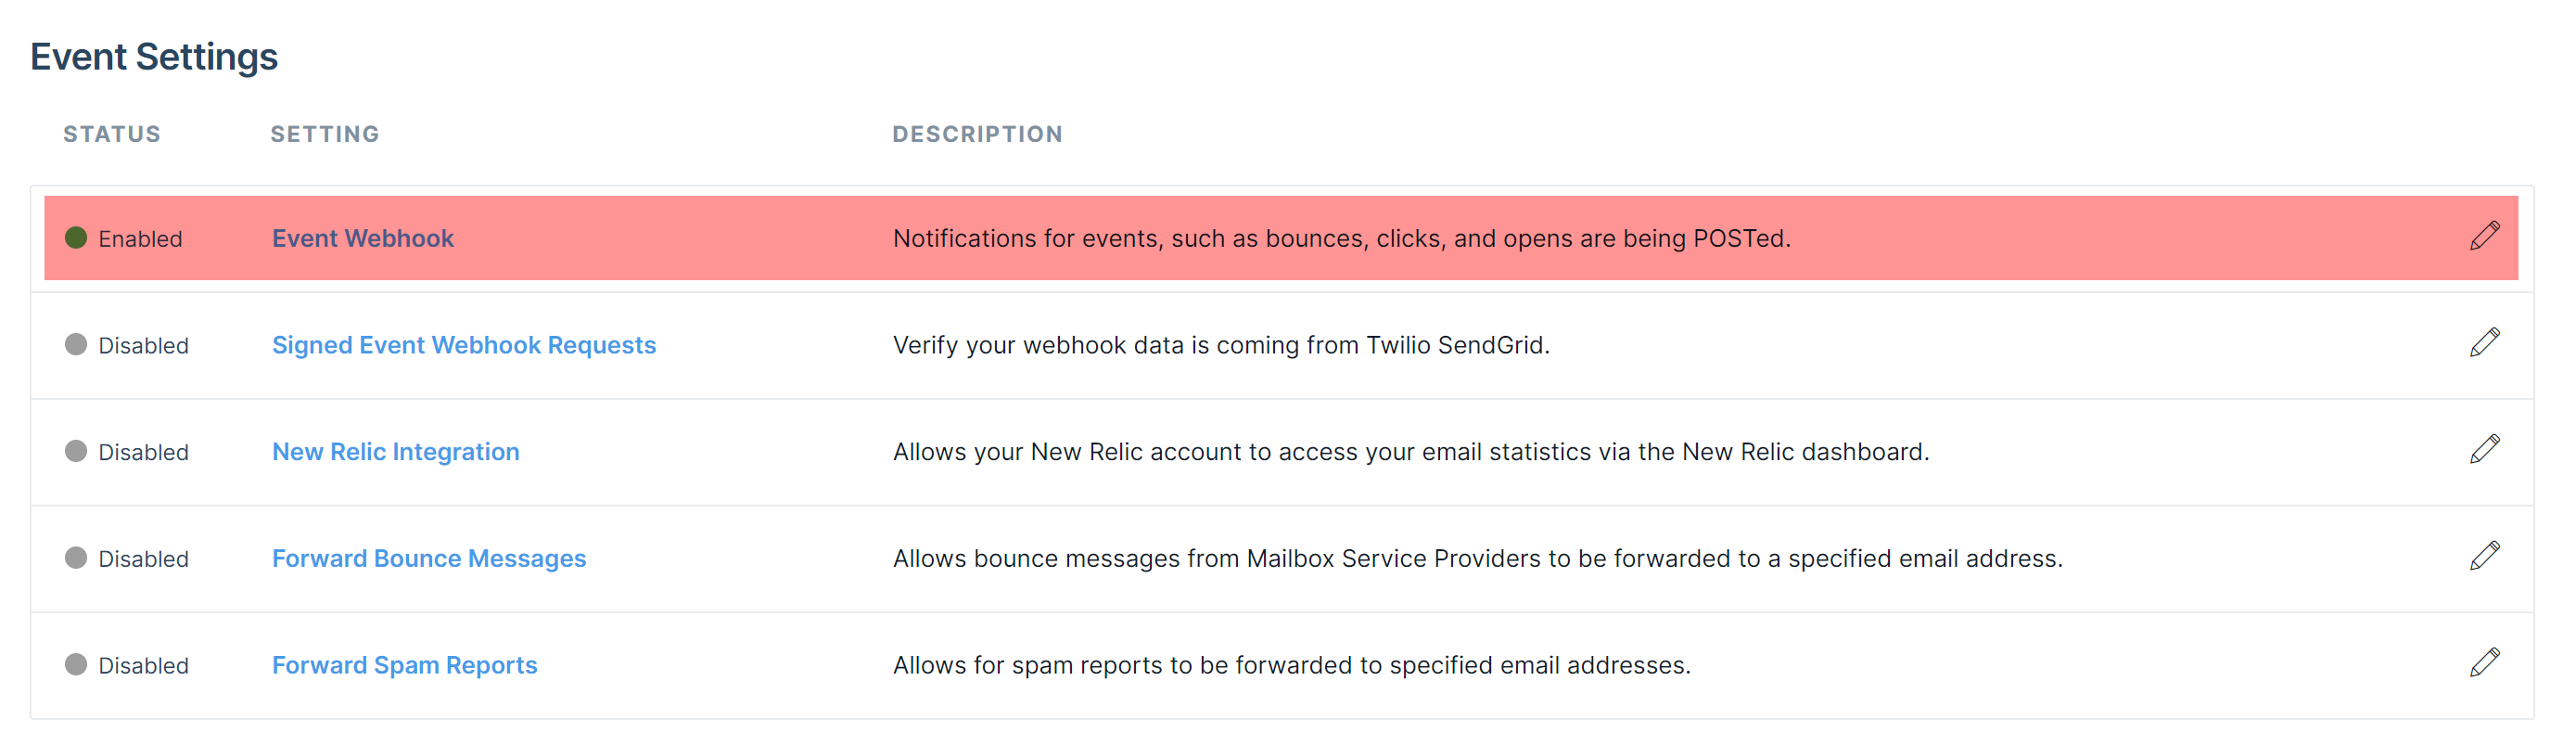The height and width of the screenshot is (745, 2576).
Task: Open the New Relic Integration link
Action: coord(395,451)
